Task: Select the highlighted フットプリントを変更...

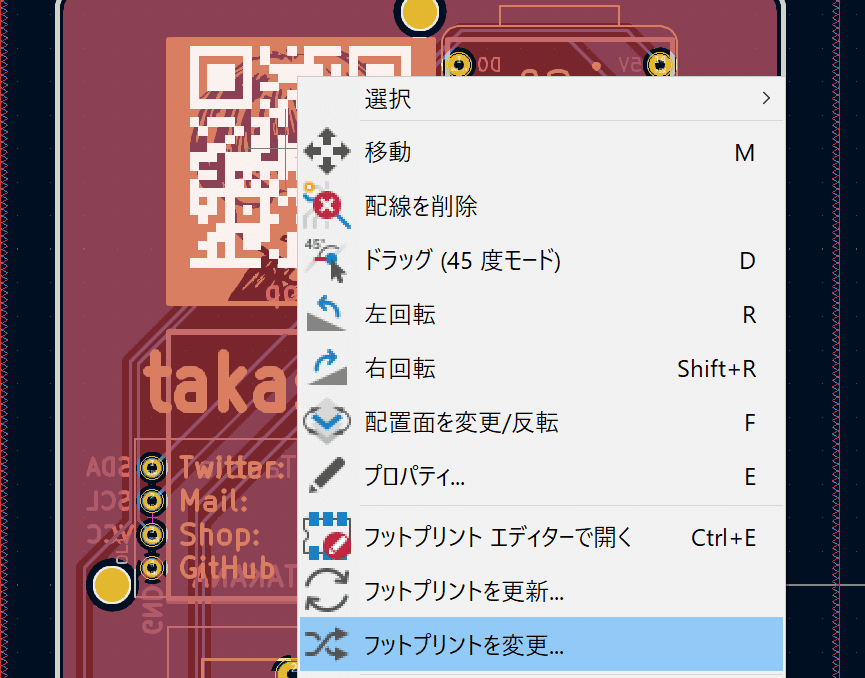Action: pos(541,644)
